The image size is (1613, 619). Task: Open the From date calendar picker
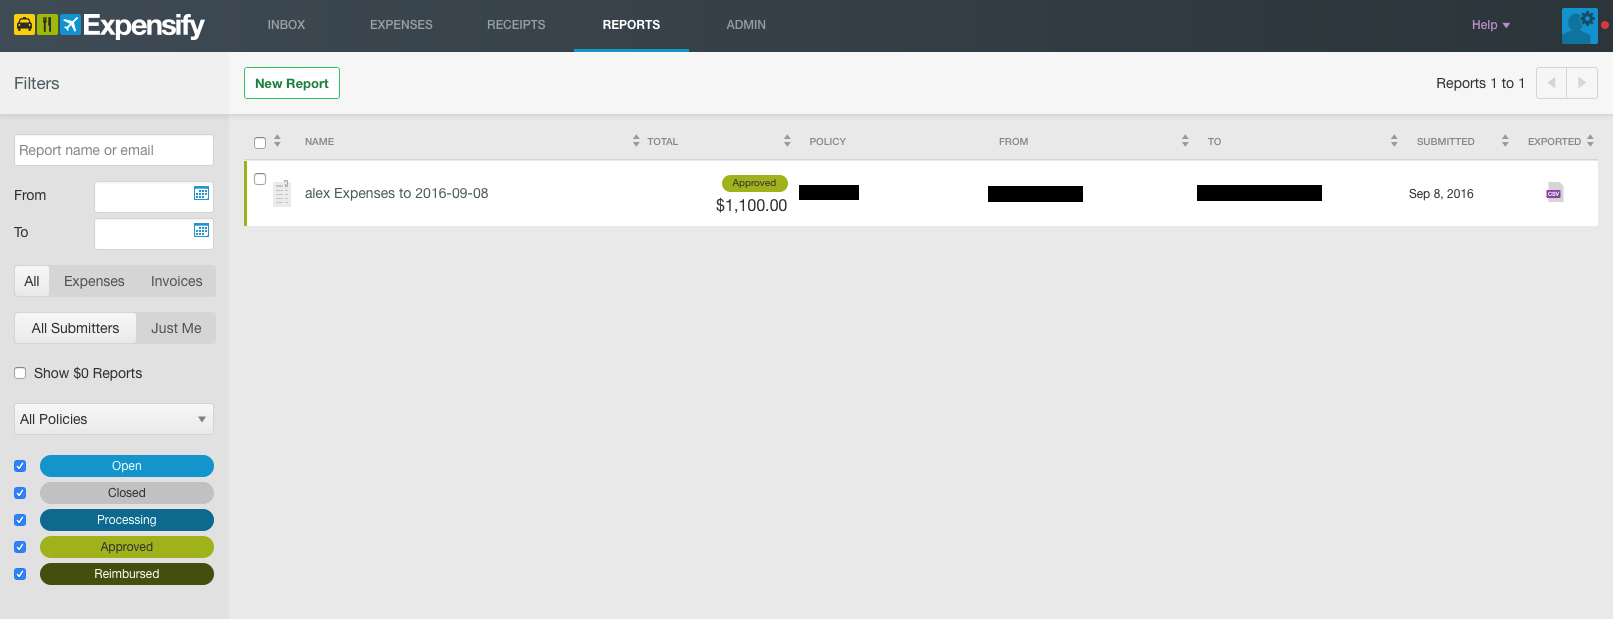pos(201,193)
